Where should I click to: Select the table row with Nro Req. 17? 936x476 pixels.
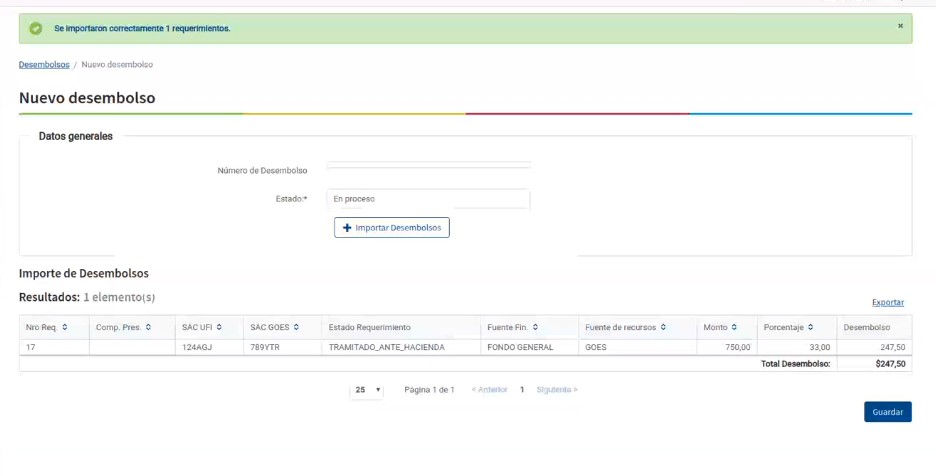400,347
